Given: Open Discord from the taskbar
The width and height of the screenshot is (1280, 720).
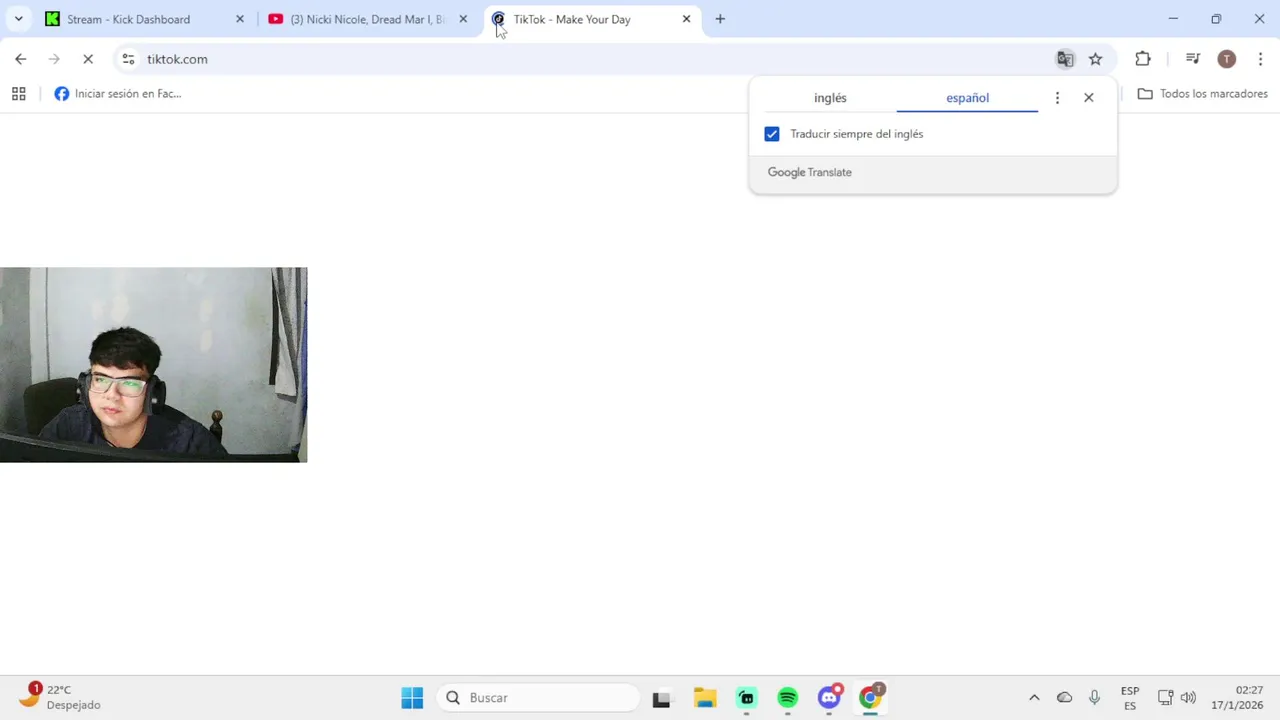Looking at the screenshot, I should tap(829, 697).
